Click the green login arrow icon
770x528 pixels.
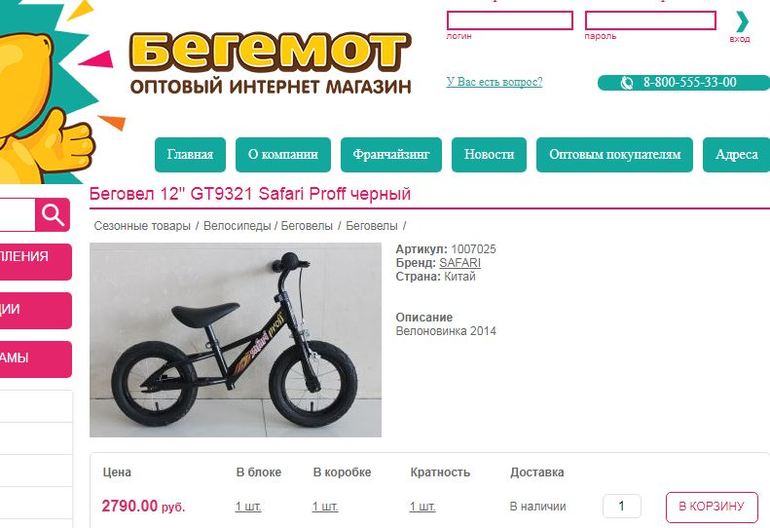pyautogui.click(x=742, y=22)
